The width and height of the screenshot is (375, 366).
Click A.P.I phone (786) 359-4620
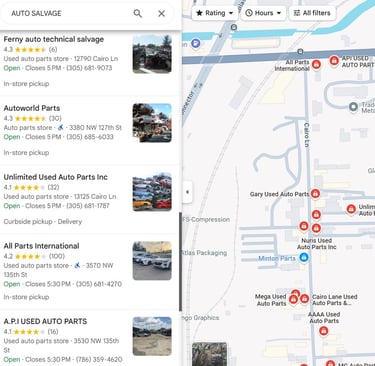pos(99,360)
